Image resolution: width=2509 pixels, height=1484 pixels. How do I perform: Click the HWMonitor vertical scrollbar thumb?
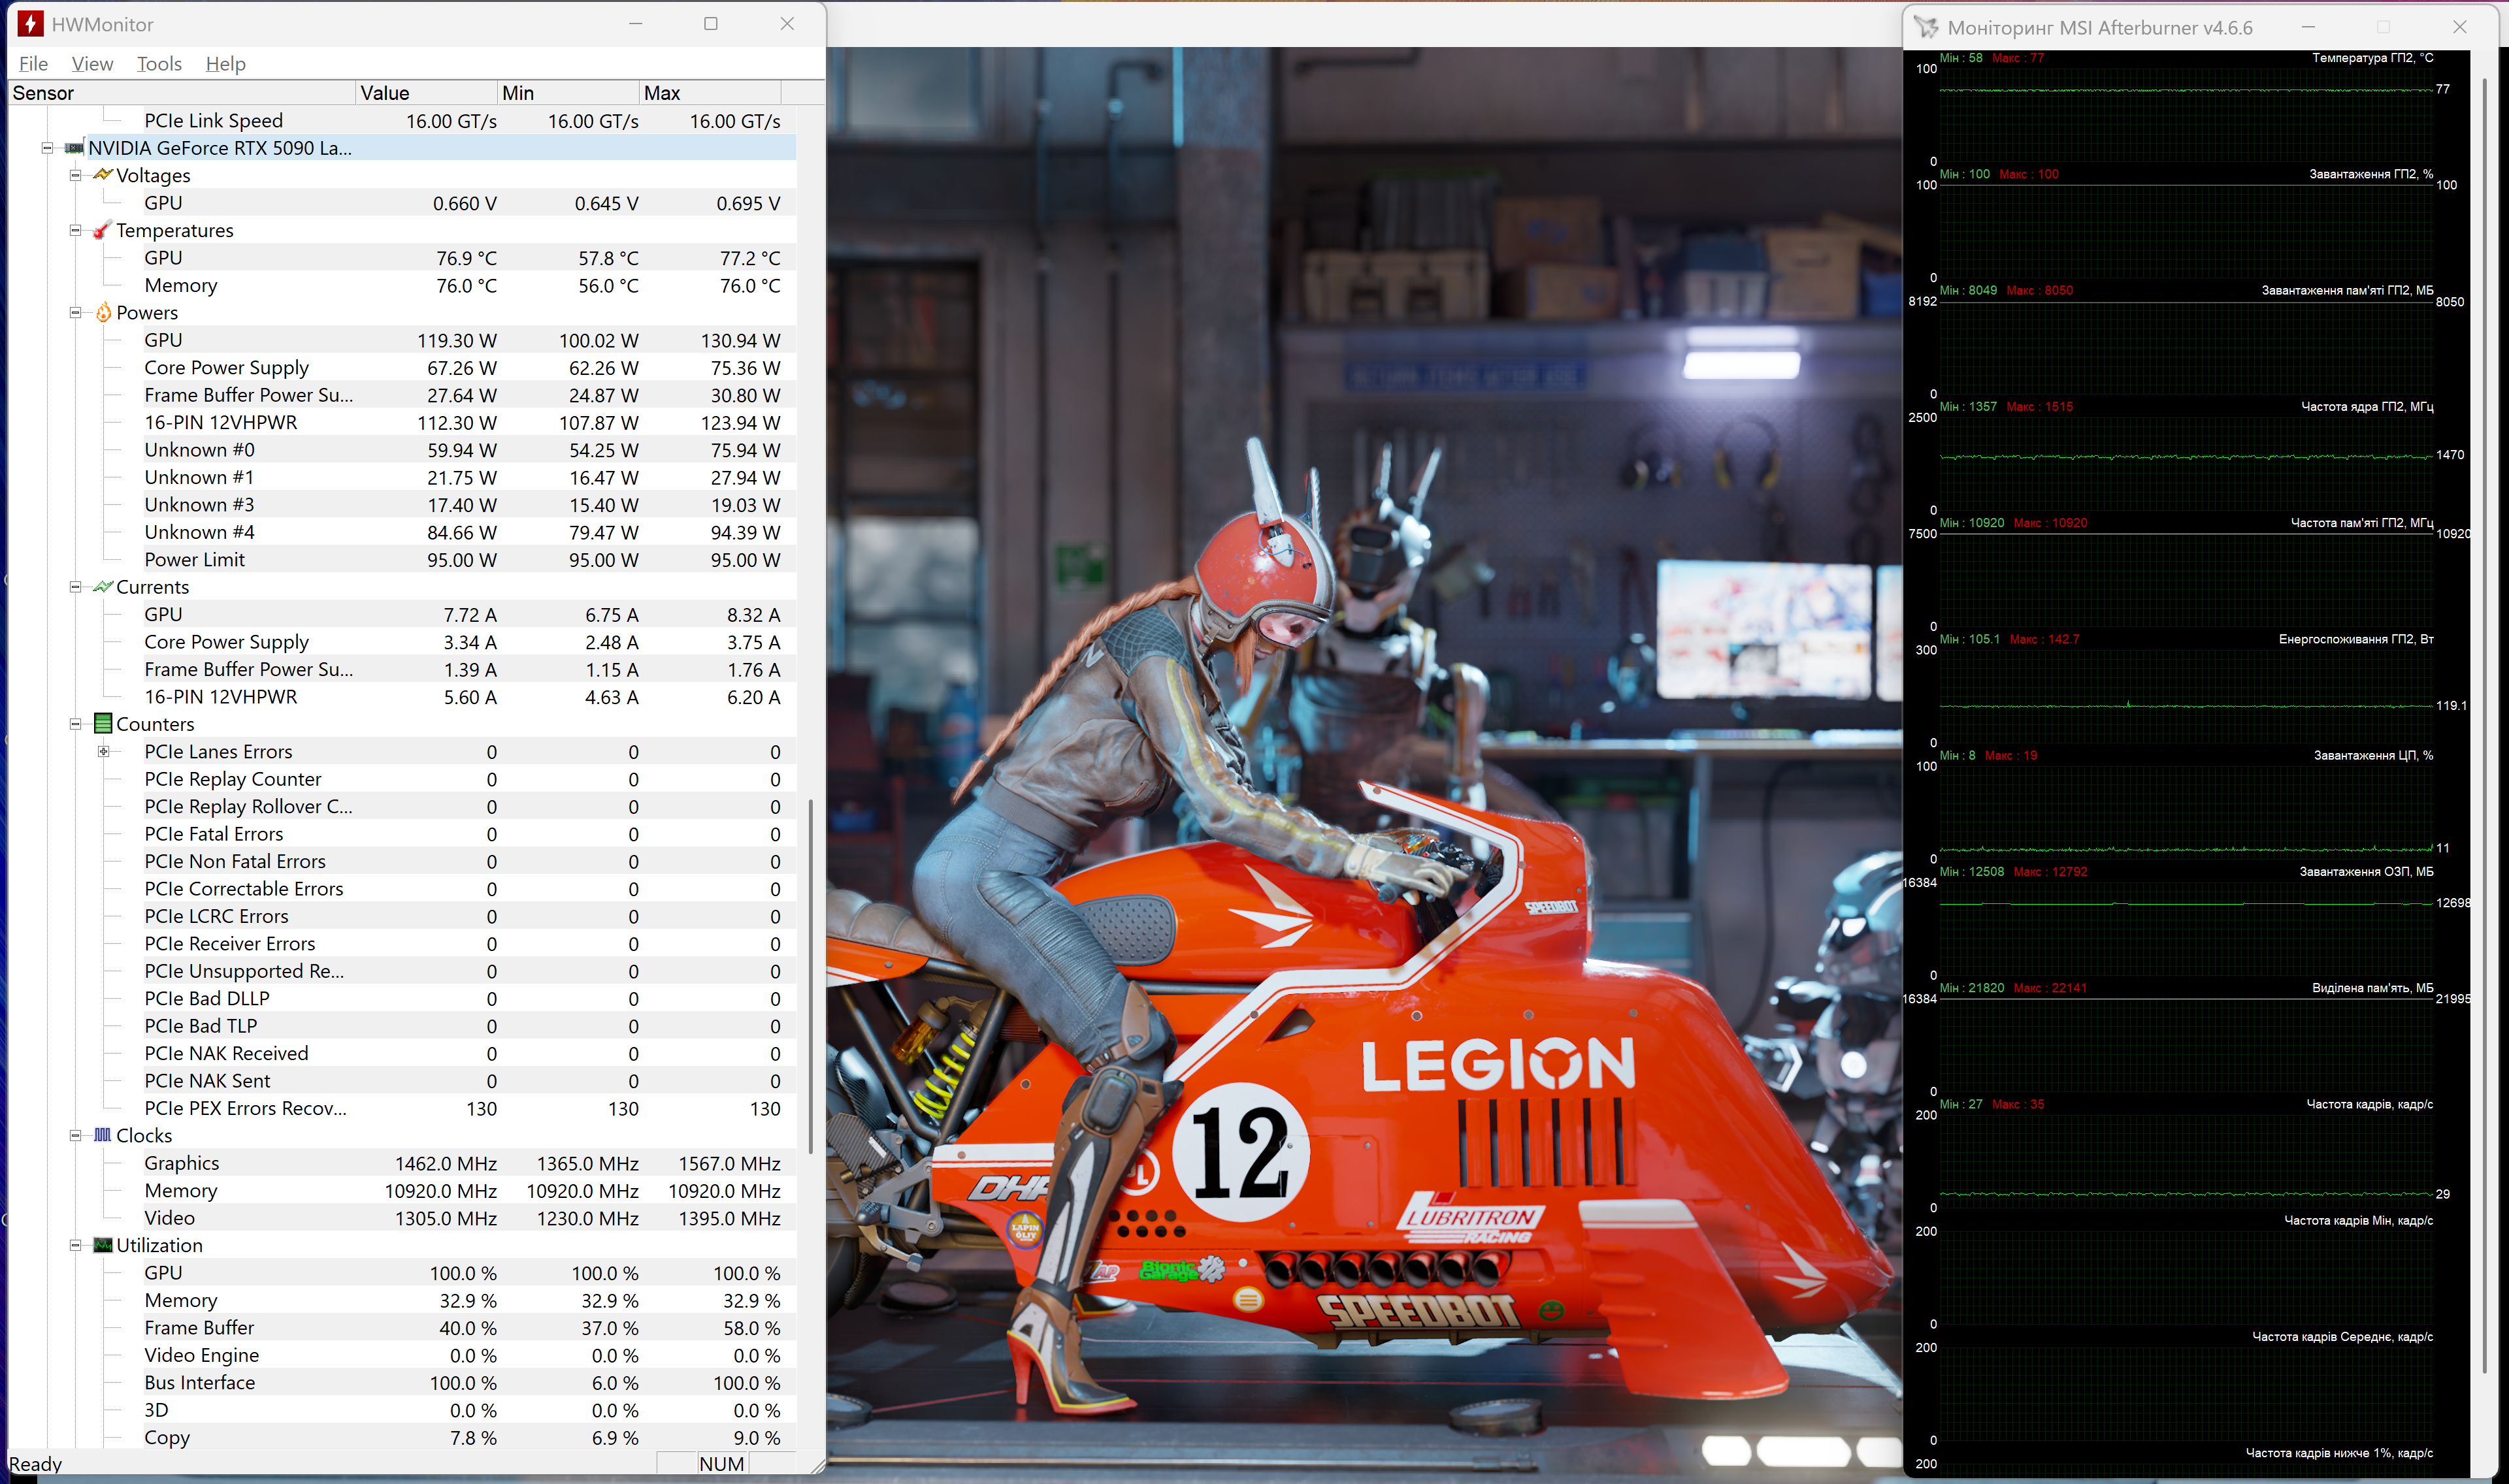[810, 975]
